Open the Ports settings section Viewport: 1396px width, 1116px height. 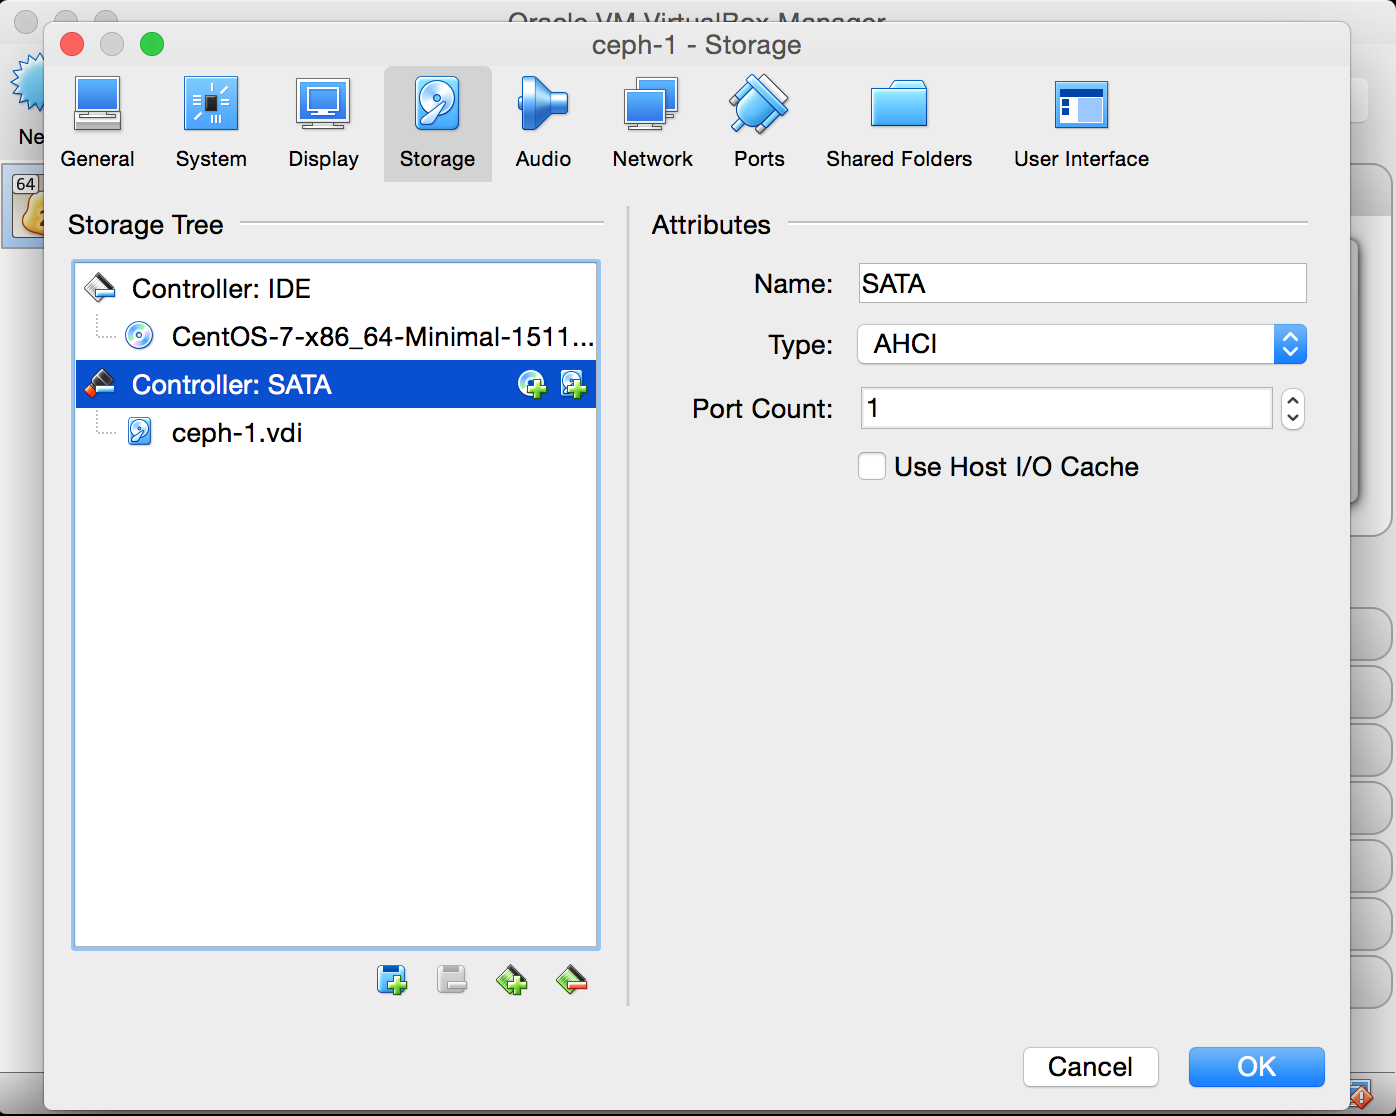759,124
